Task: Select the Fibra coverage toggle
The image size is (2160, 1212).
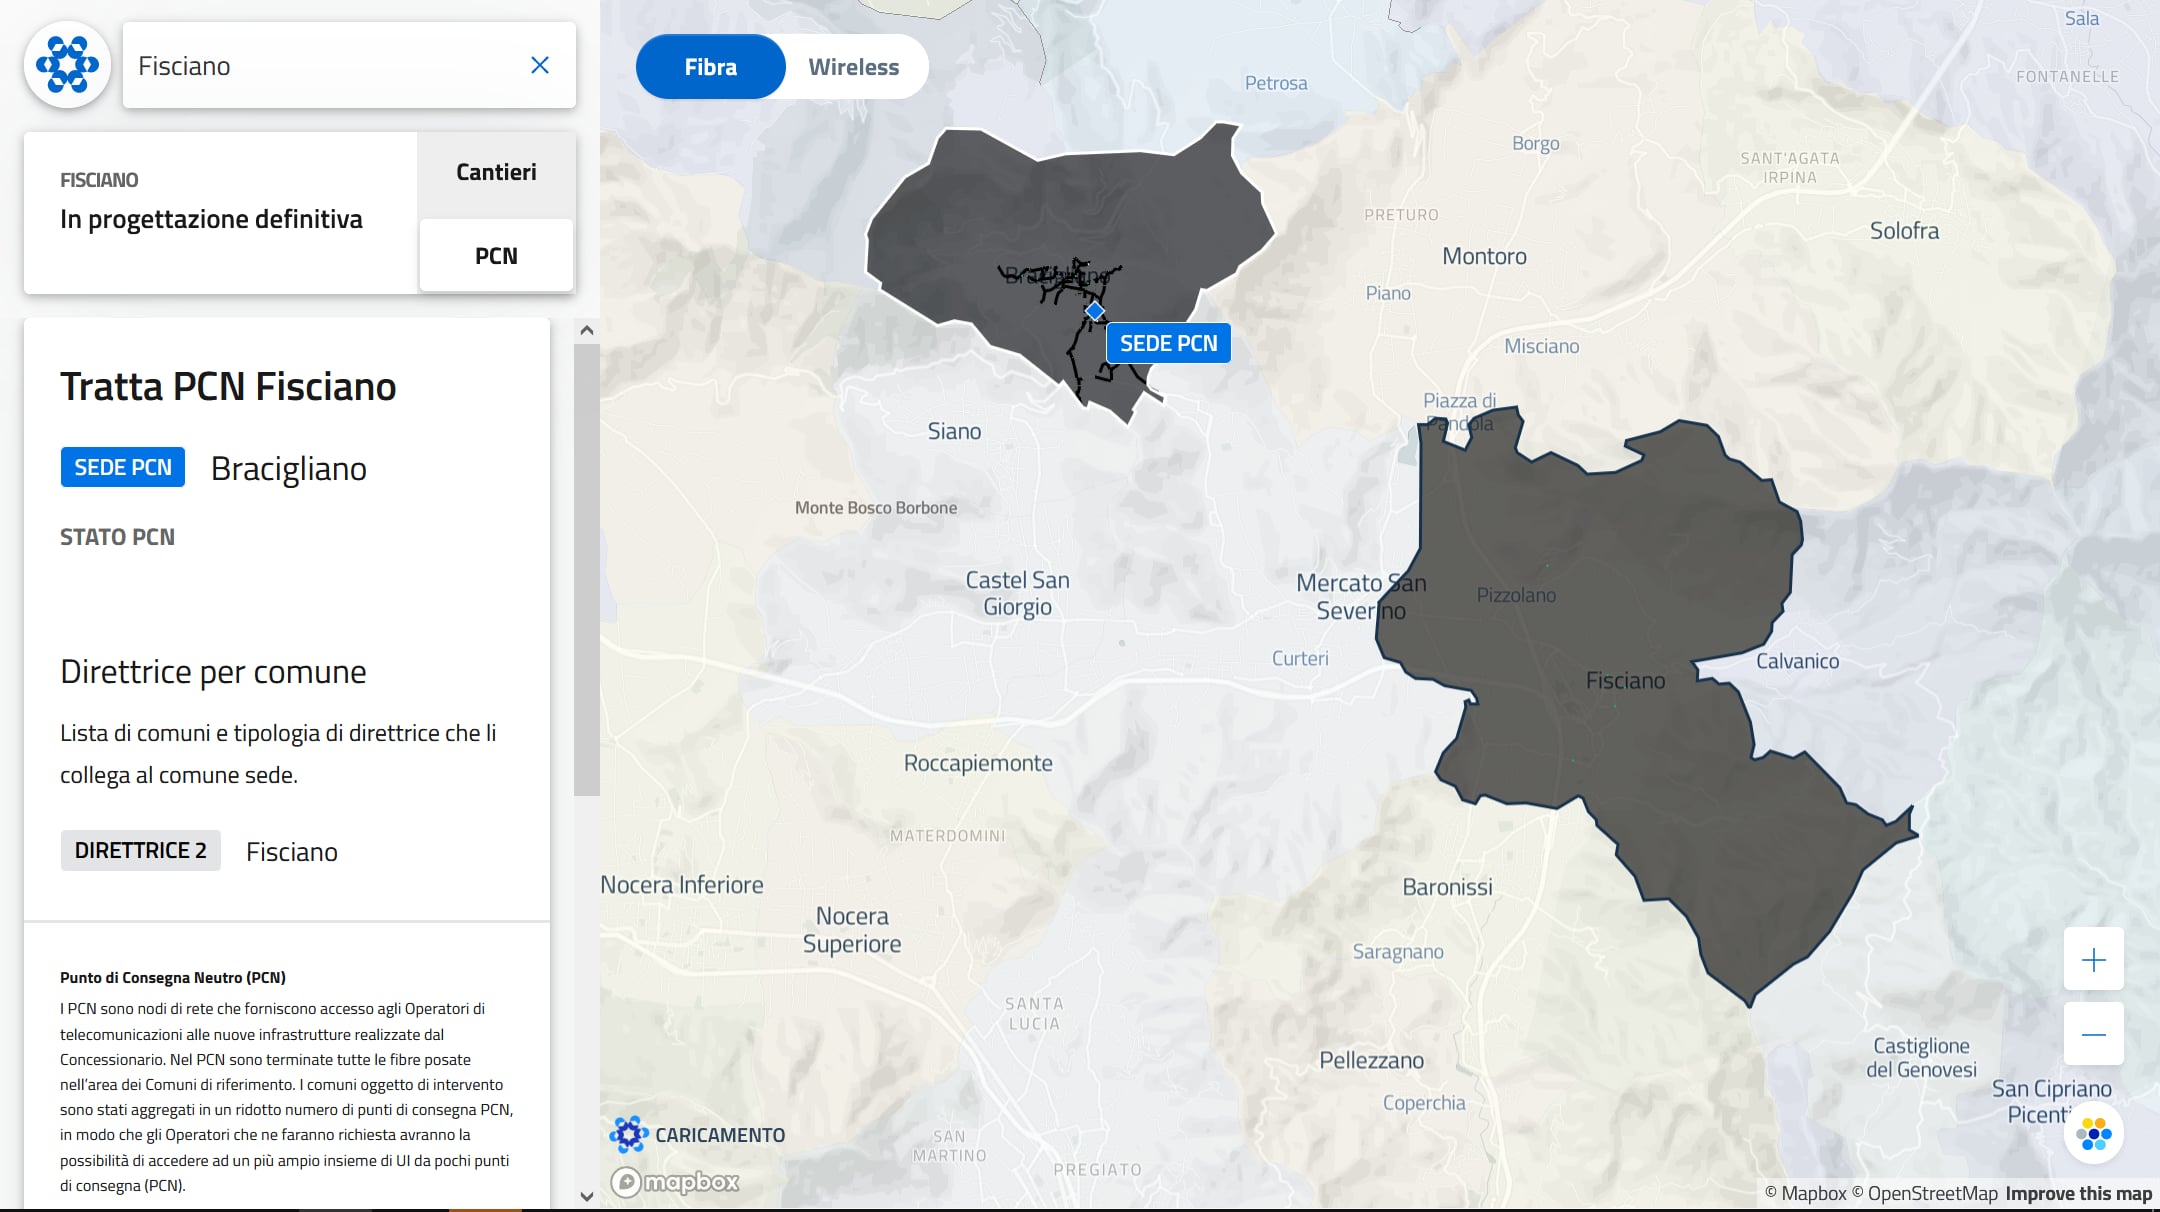Action: coord(710,67)
